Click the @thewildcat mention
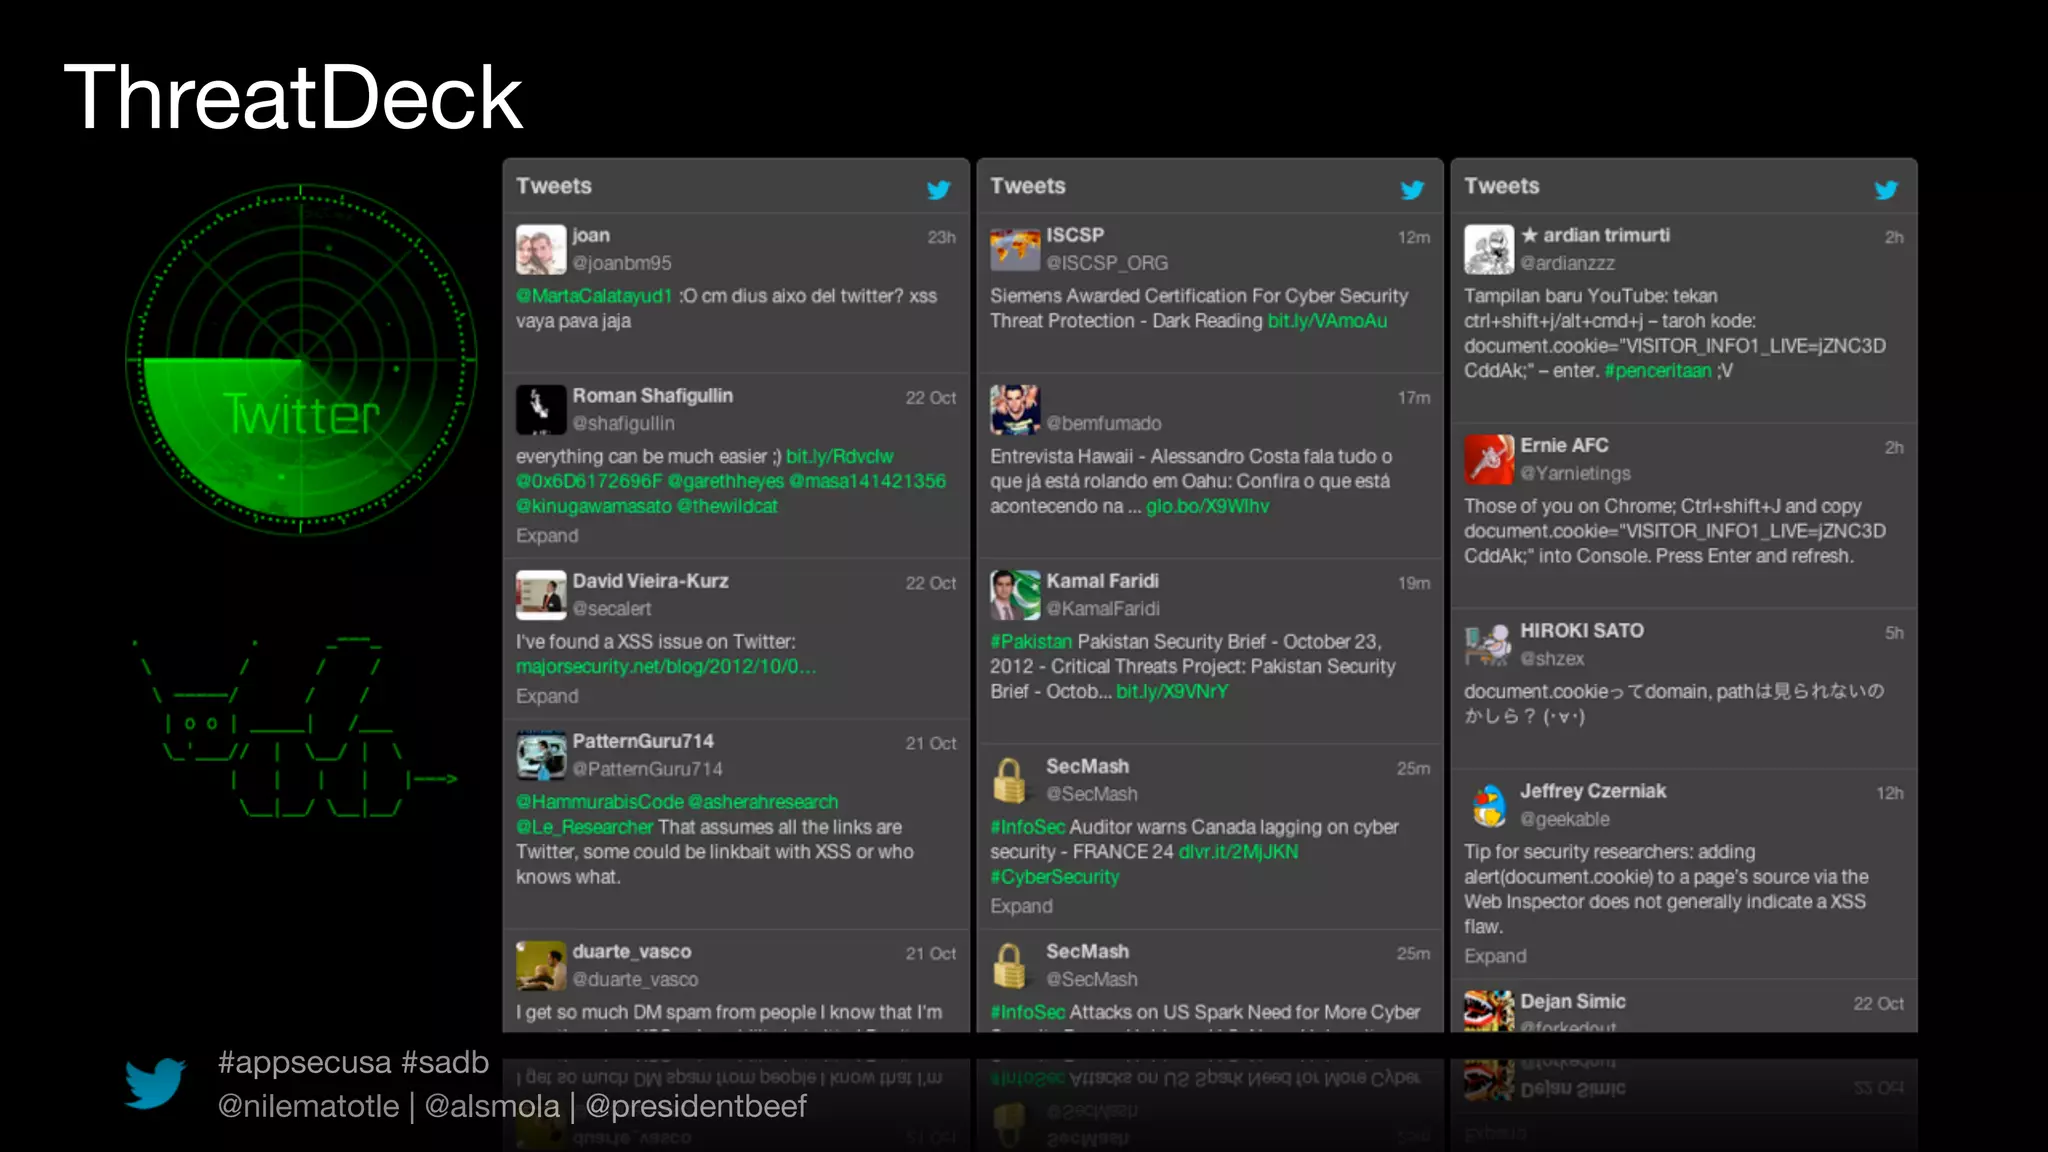Screen dimensions: 2048x1152 click(727, 506)
